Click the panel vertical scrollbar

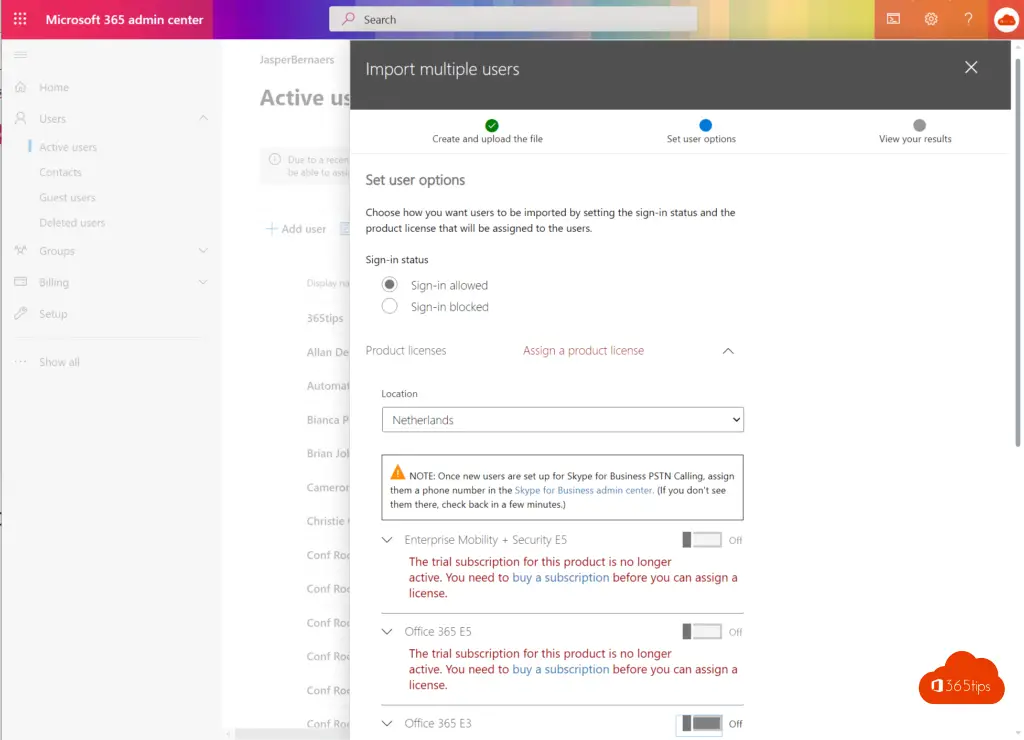pyautogui.click(x=1017, y=253)
